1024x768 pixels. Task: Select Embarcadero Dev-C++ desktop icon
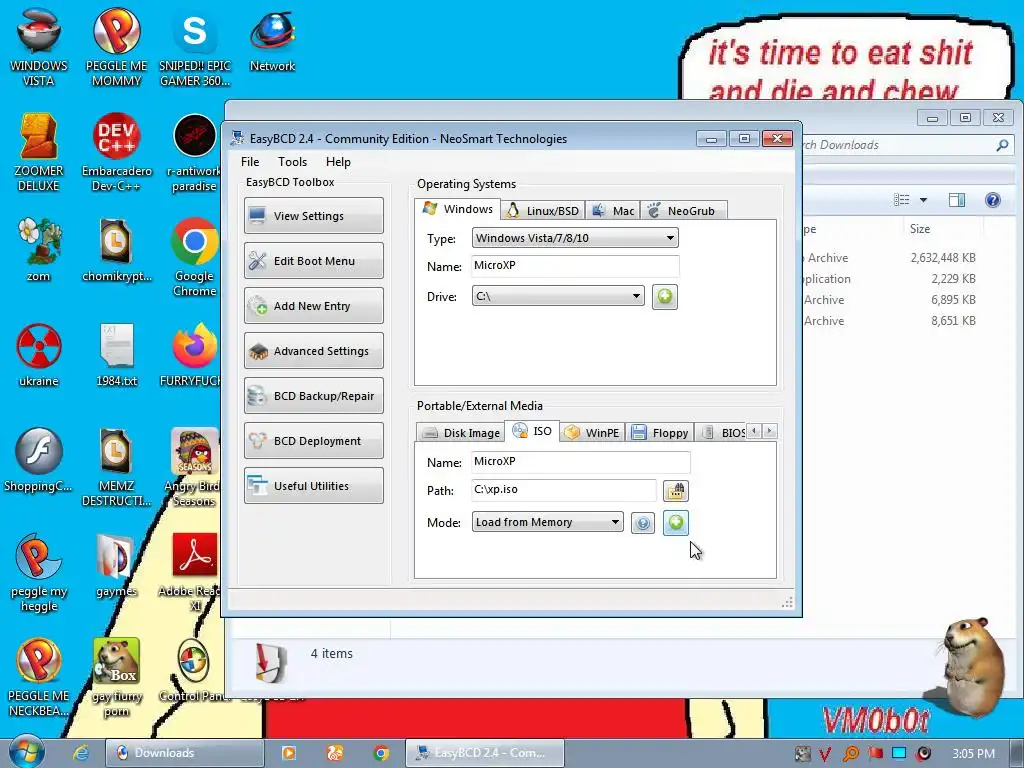pyautogui.click(x=116, y=153)
